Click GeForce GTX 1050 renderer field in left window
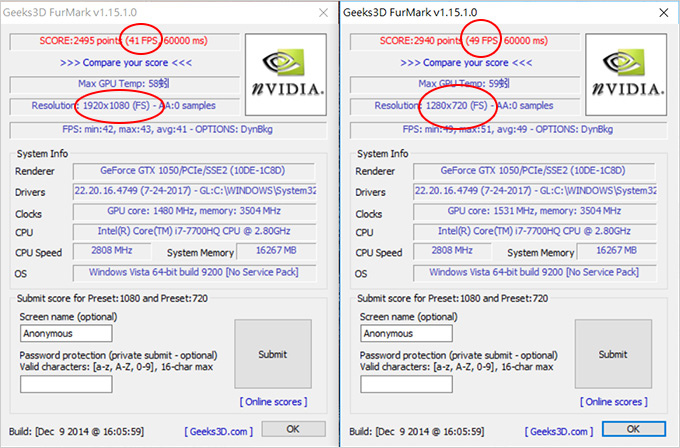This screenshot has height=448, width=680. point(193,171)
